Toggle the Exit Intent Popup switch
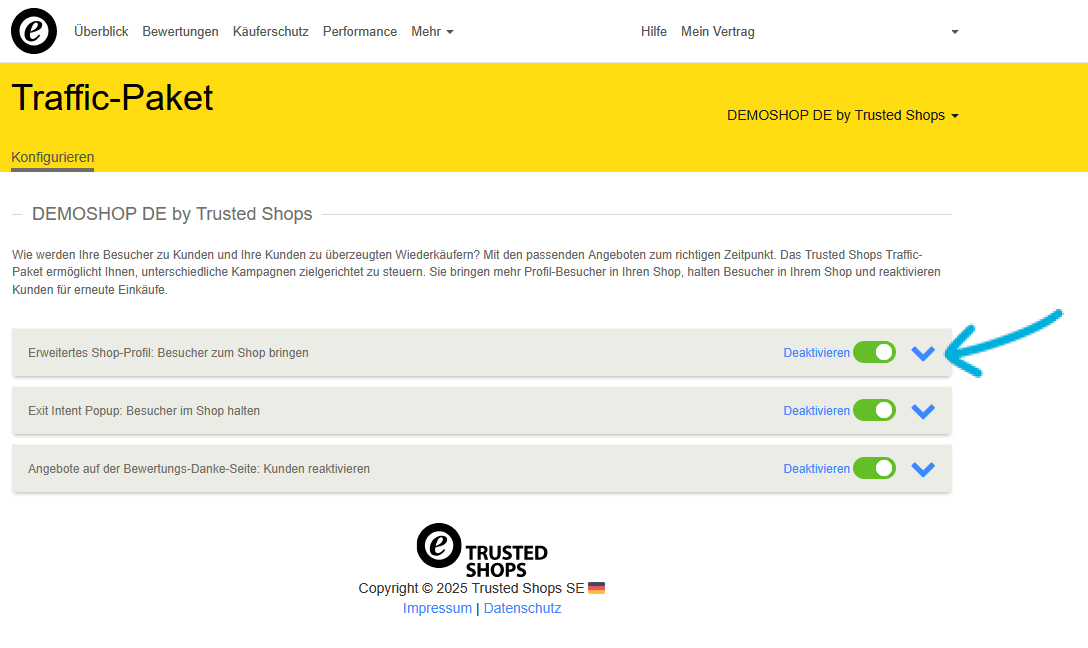The height and width of the screenshot is (648, 1088). coord(874,411)
